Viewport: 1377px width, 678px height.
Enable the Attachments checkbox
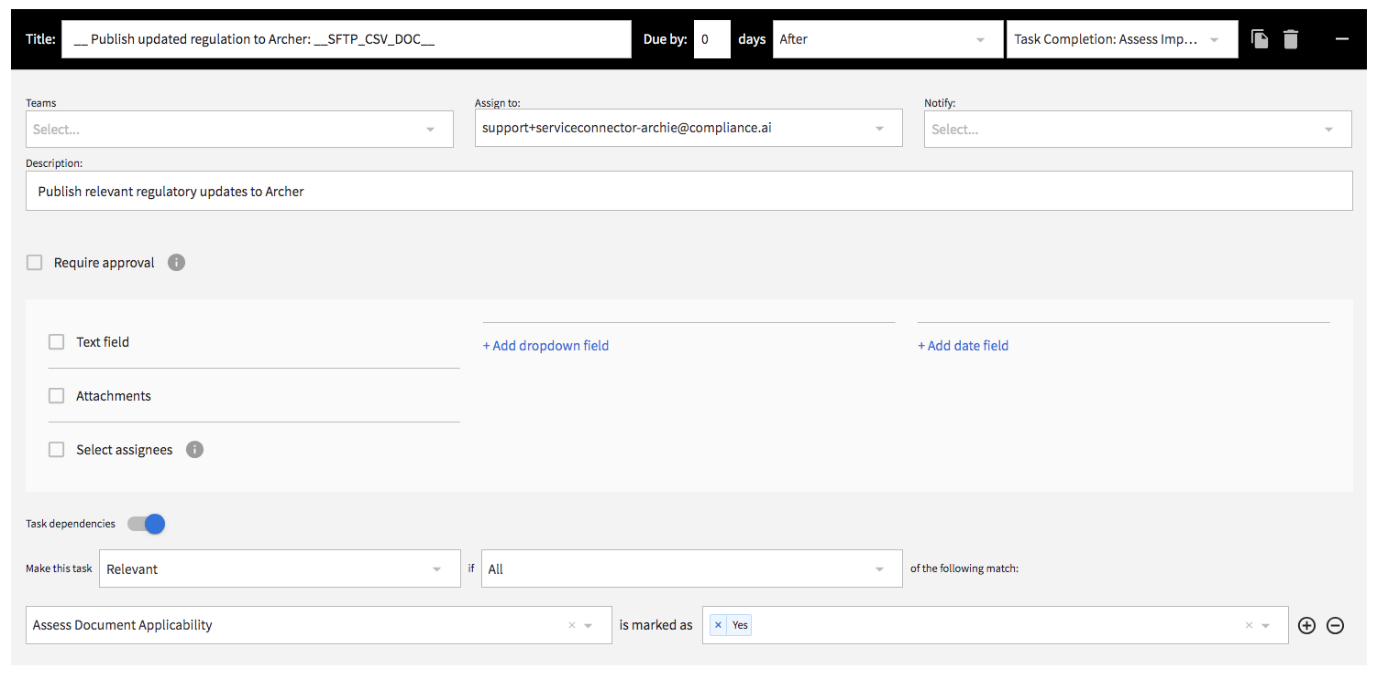click(57, 396)
